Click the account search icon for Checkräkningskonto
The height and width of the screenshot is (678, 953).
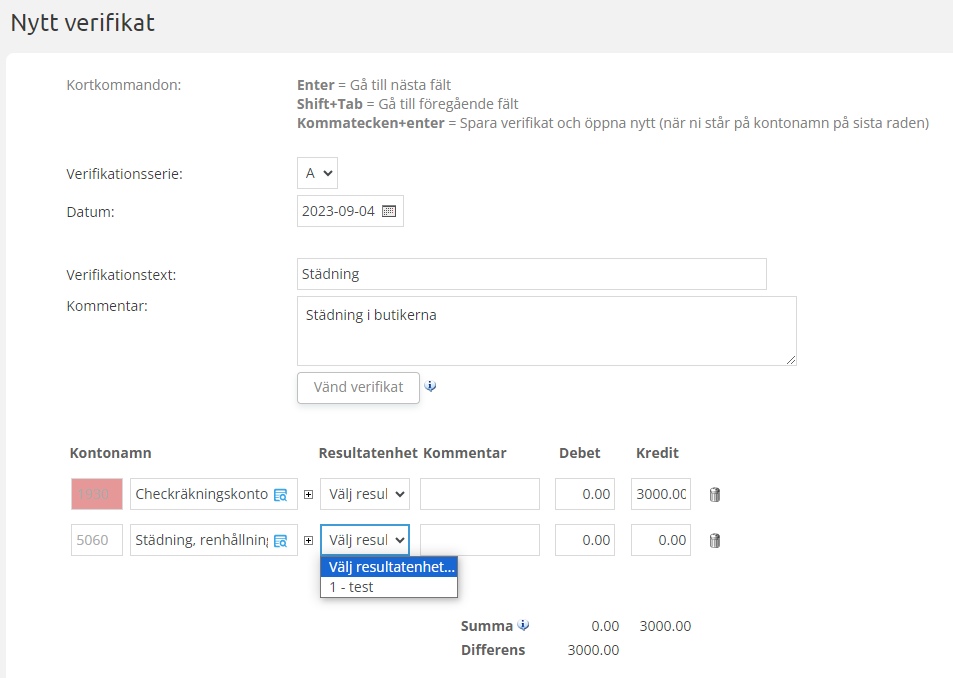pos(281,494)
